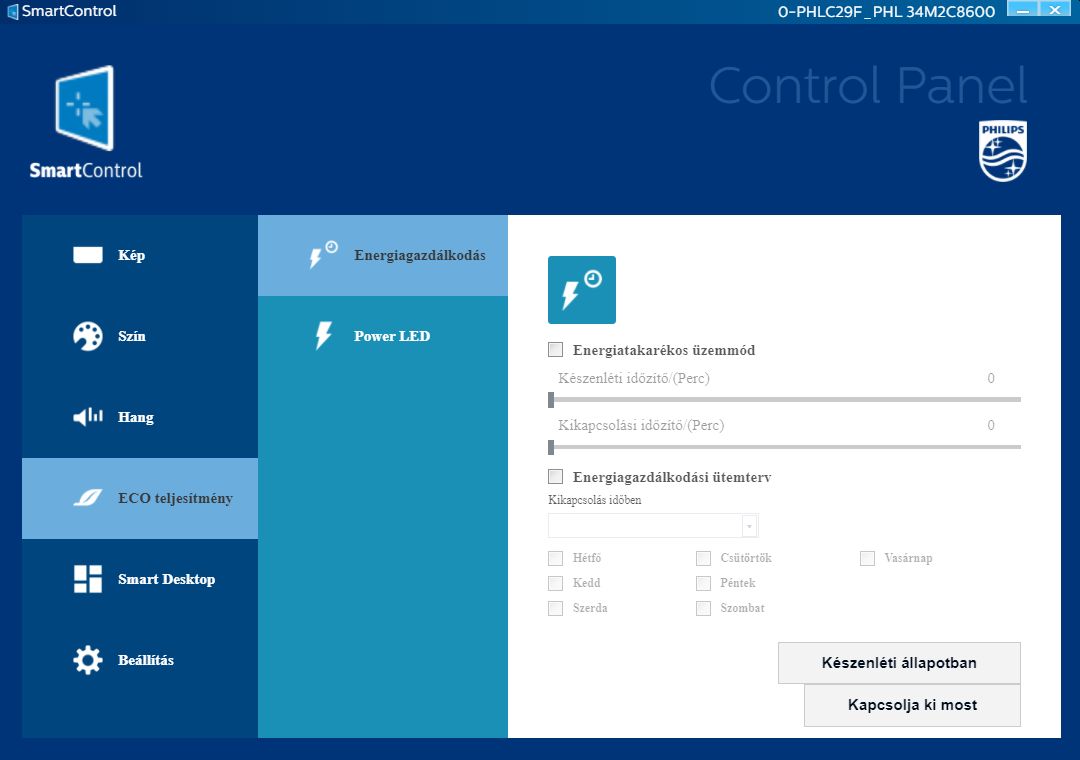Open the Beállítás menu section

pyautogui.click(x=140, y=660)
